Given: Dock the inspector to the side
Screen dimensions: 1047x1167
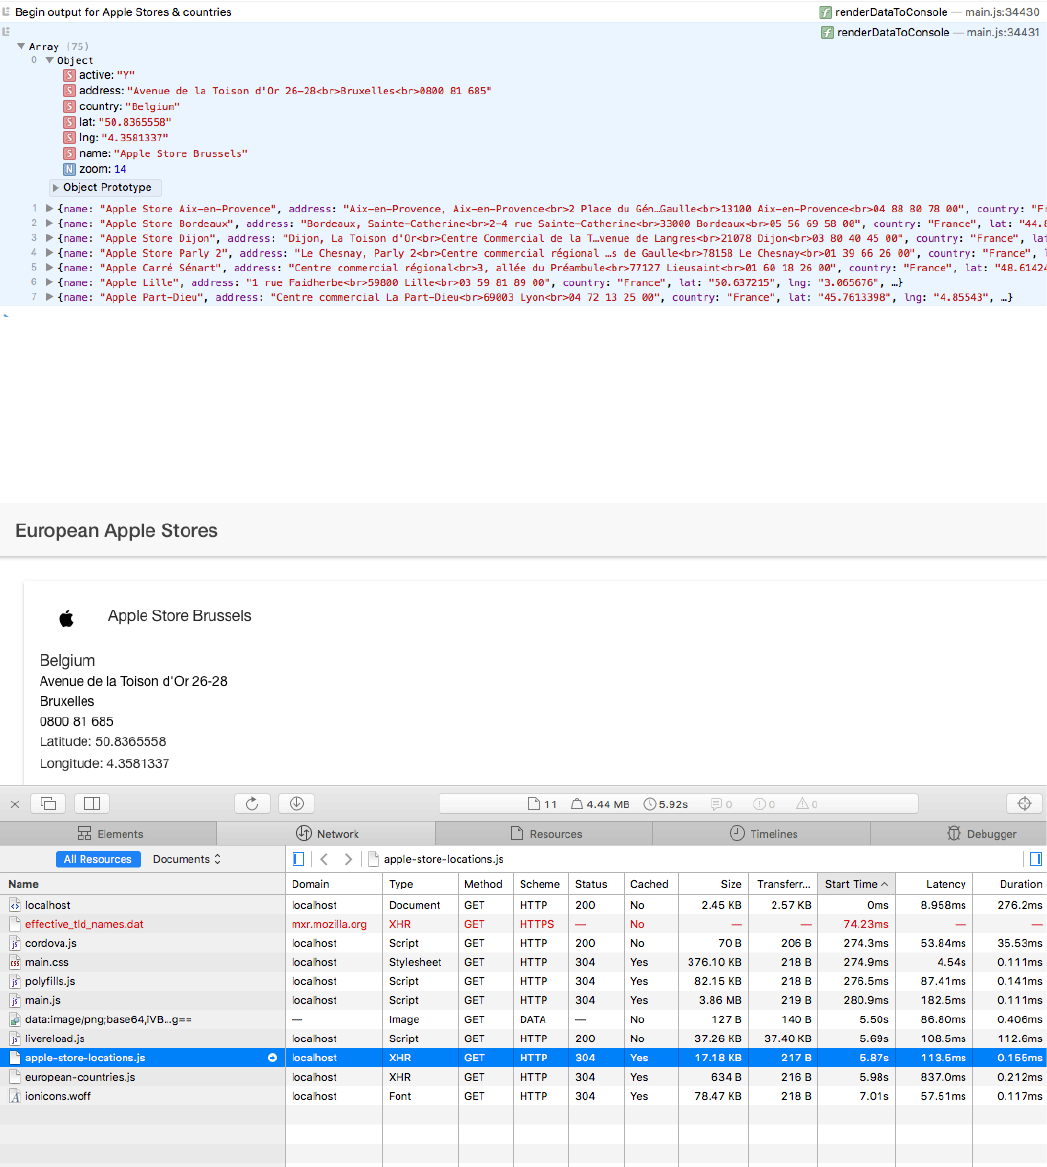Looking at the screenshot, I should coord(92,804).
